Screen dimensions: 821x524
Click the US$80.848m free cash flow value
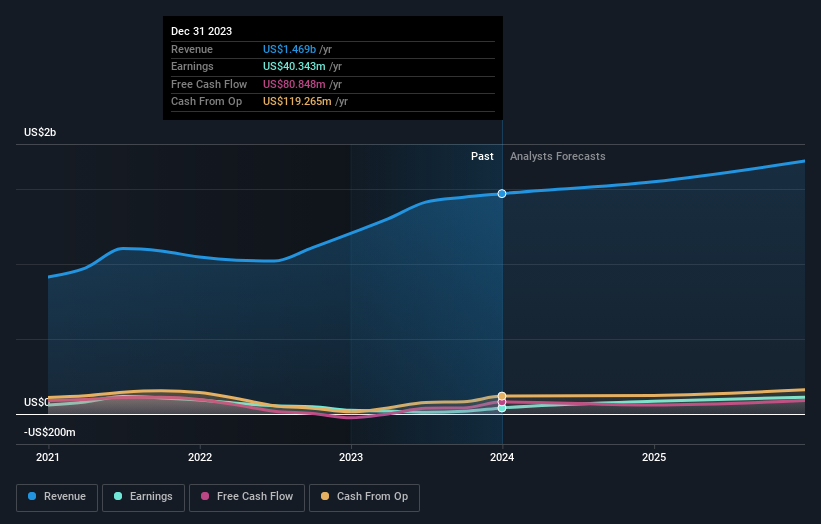coord(294,84)
